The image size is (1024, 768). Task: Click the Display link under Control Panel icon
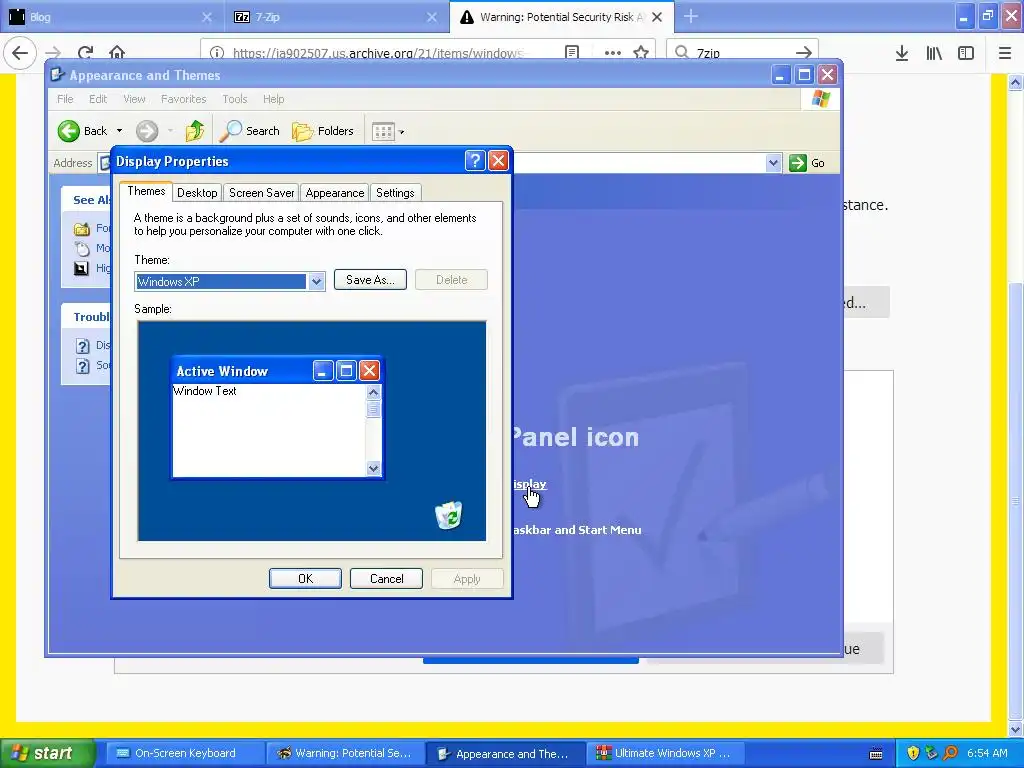point(530,484)
